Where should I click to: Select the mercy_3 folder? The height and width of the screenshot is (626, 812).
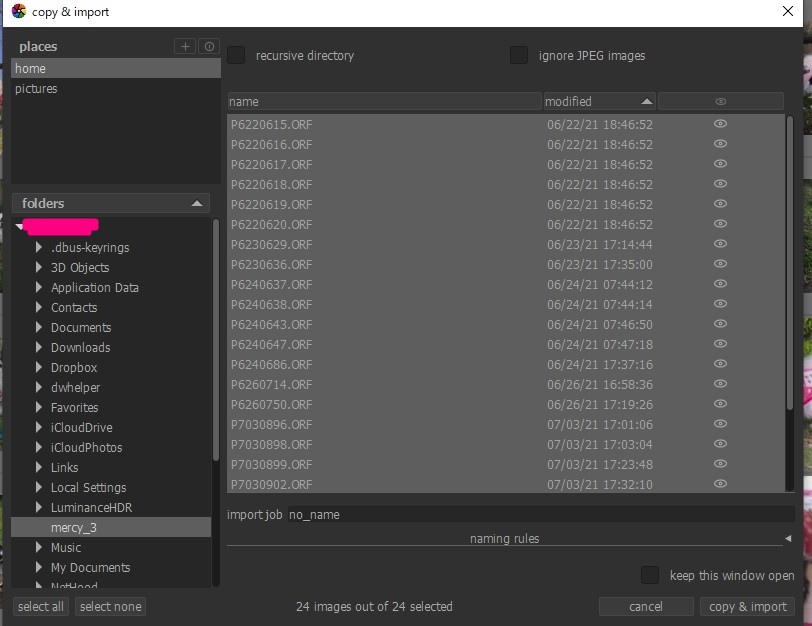[x=111, y=528]
